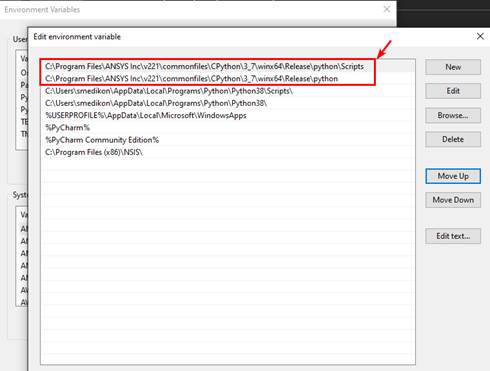The height and width of the screenshot is (371, 490).
Task: Open the Edit text... view
Action: tap(453, 236)
